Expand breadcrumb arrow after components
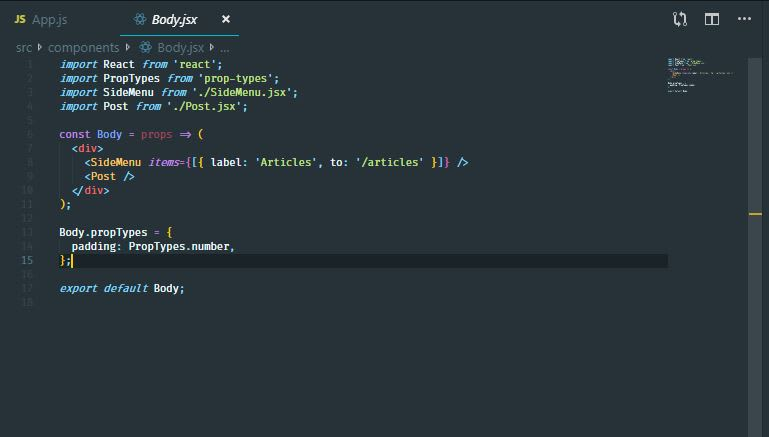The height and width of the screenshot is (437, 769). click(128, 47)
